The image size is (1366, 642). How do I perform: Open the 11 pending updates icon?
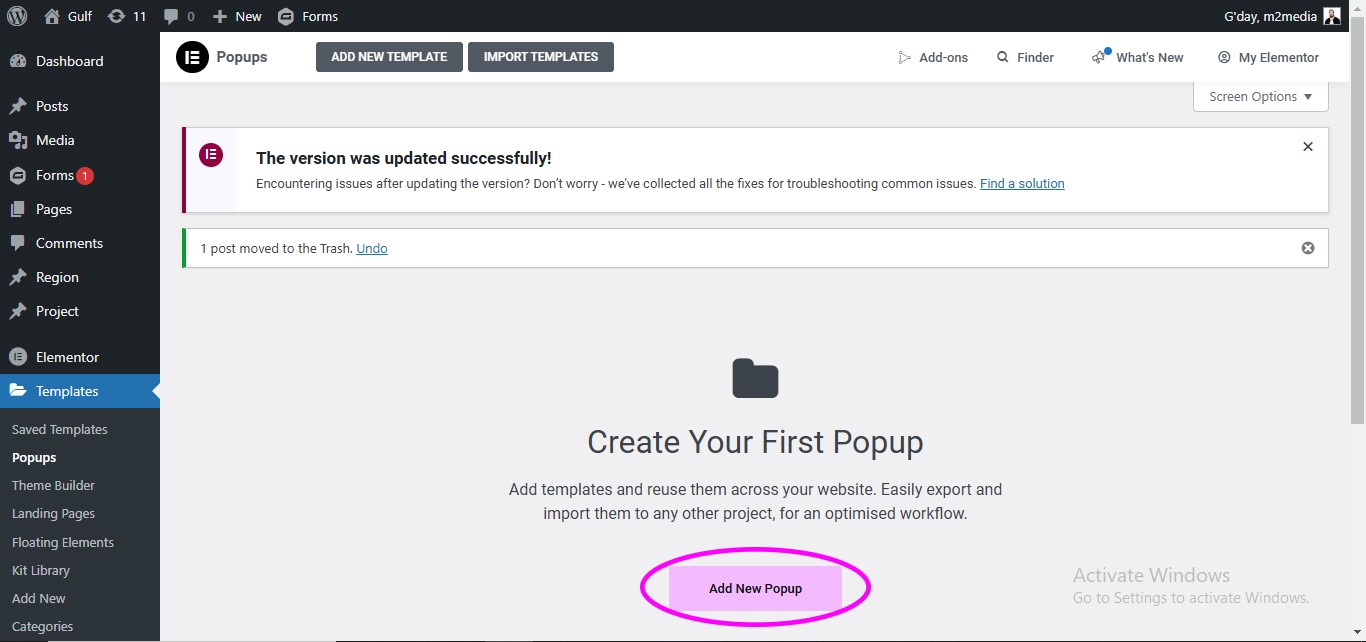pyautogui.click(x=127, y=16)
